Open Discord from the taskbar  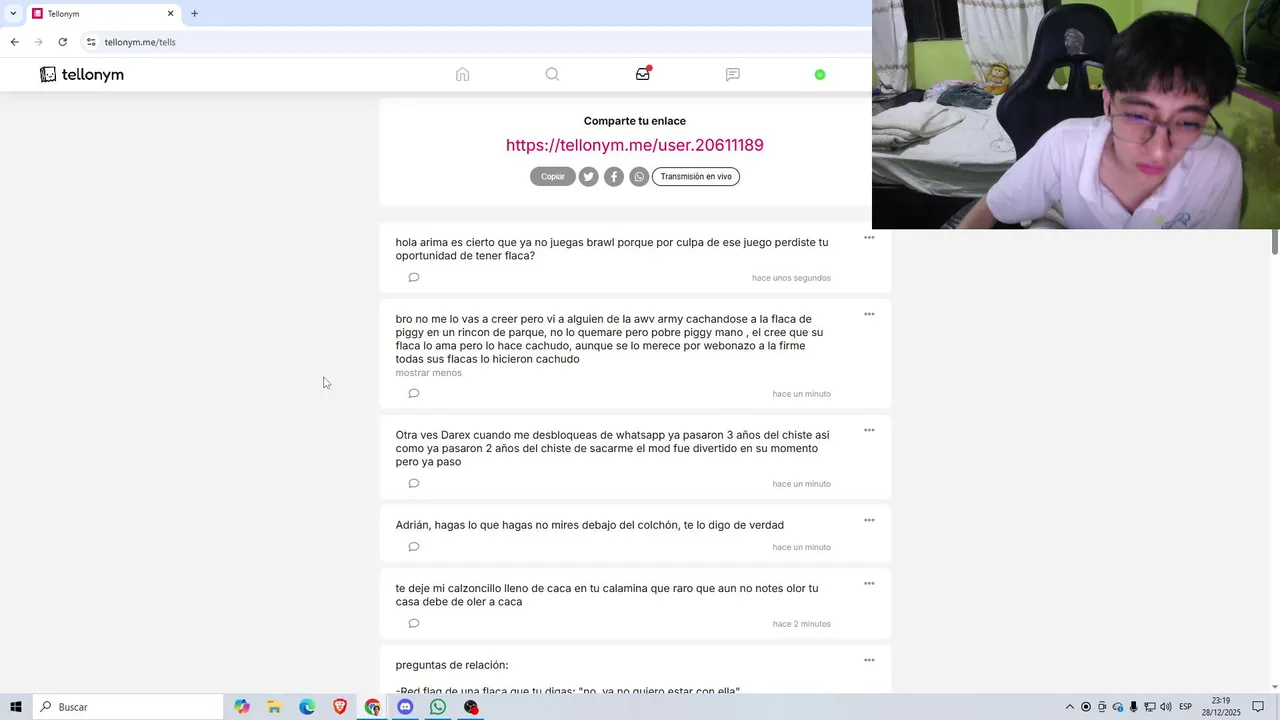405,707
